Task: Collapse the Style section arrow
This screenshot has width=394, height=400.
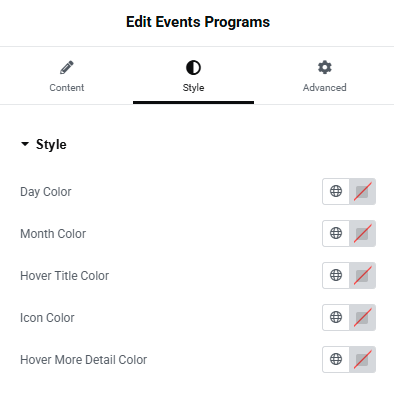Action: [x=25, y=144]
